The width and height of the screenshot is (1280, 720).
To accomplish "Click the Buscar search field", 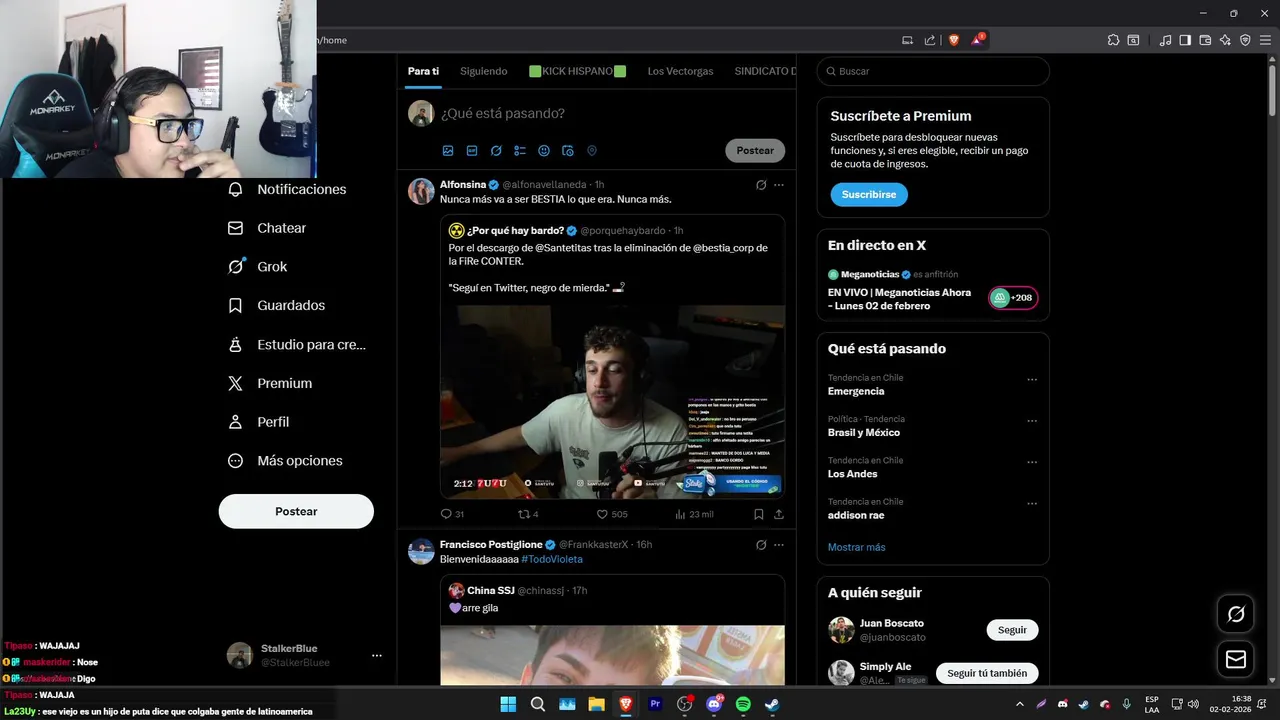I will click(933, 71).
